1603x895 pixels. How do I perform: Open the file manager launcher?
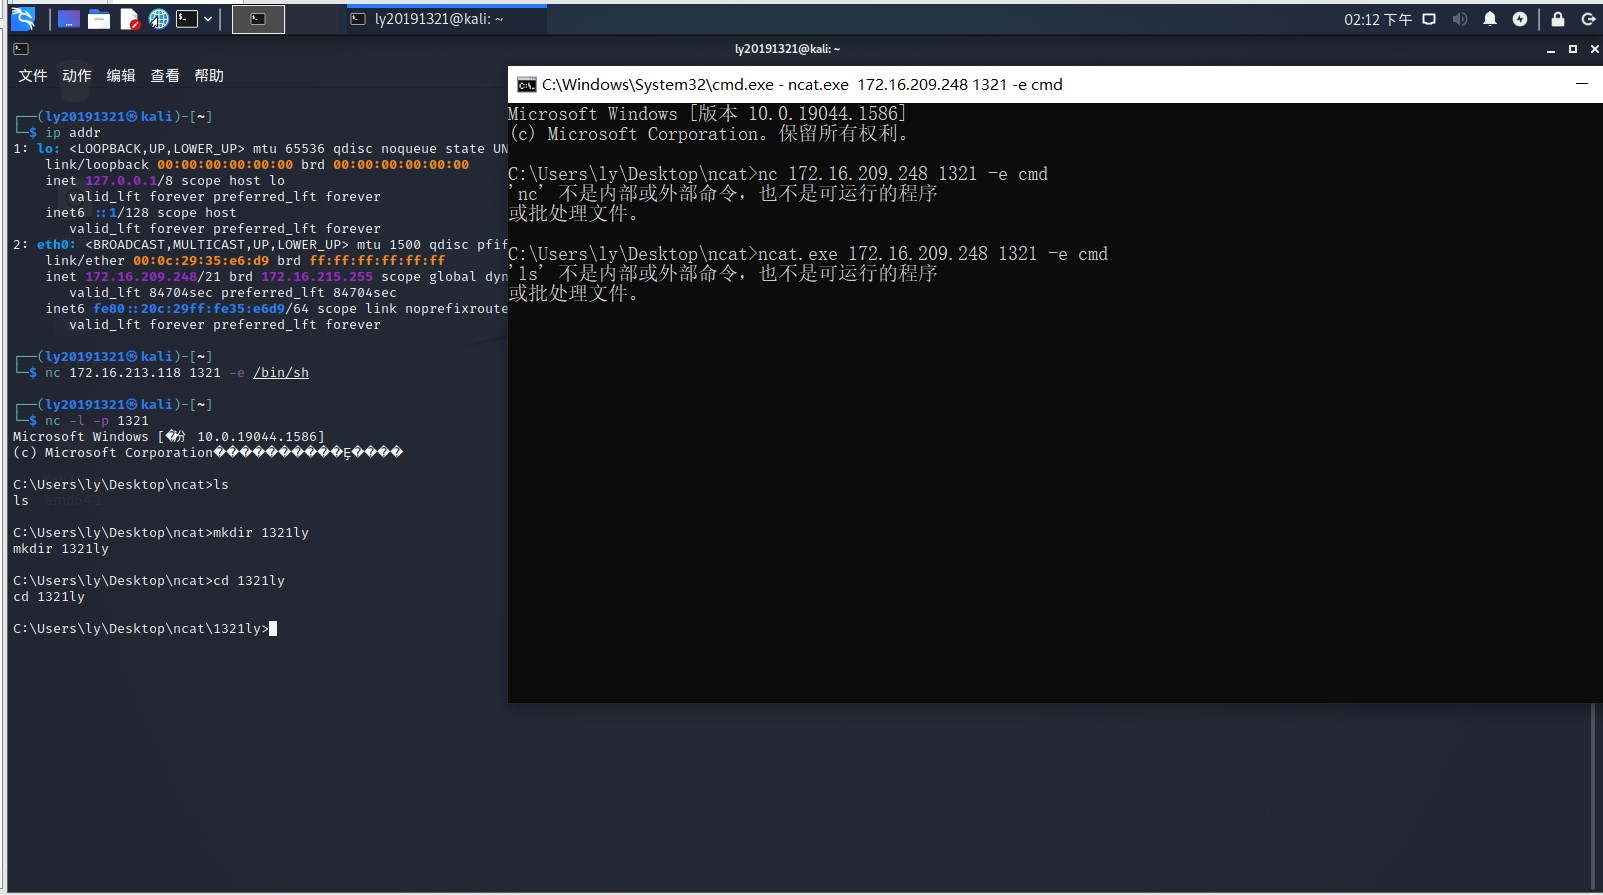coord(99,19)
